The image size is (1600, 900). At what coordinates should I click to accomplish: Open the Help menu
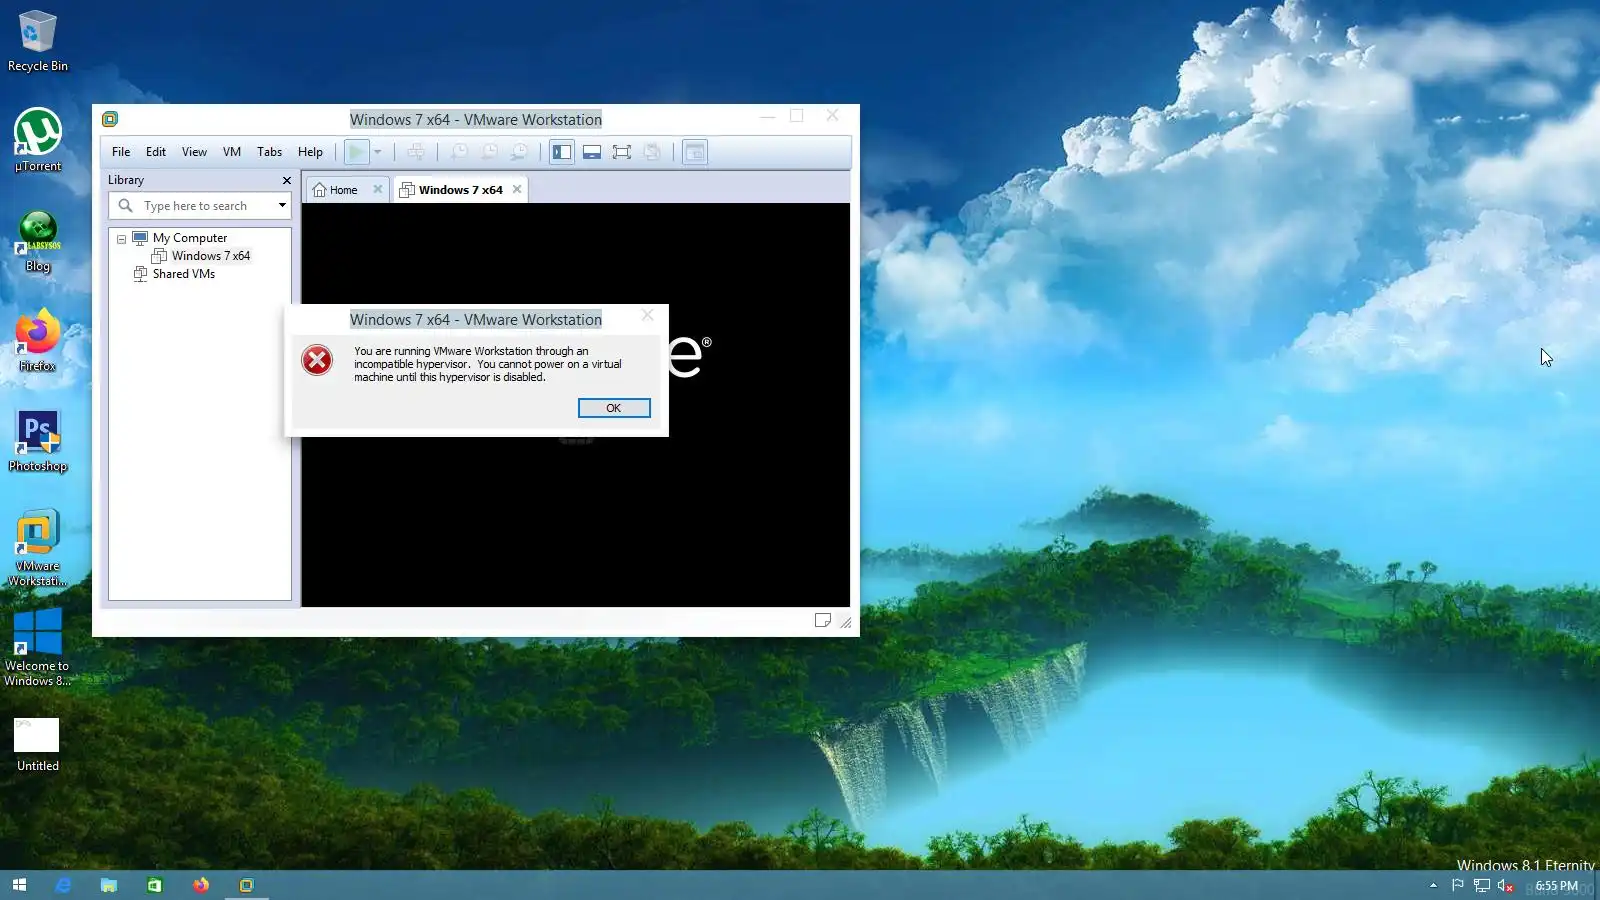click(310, 152)
